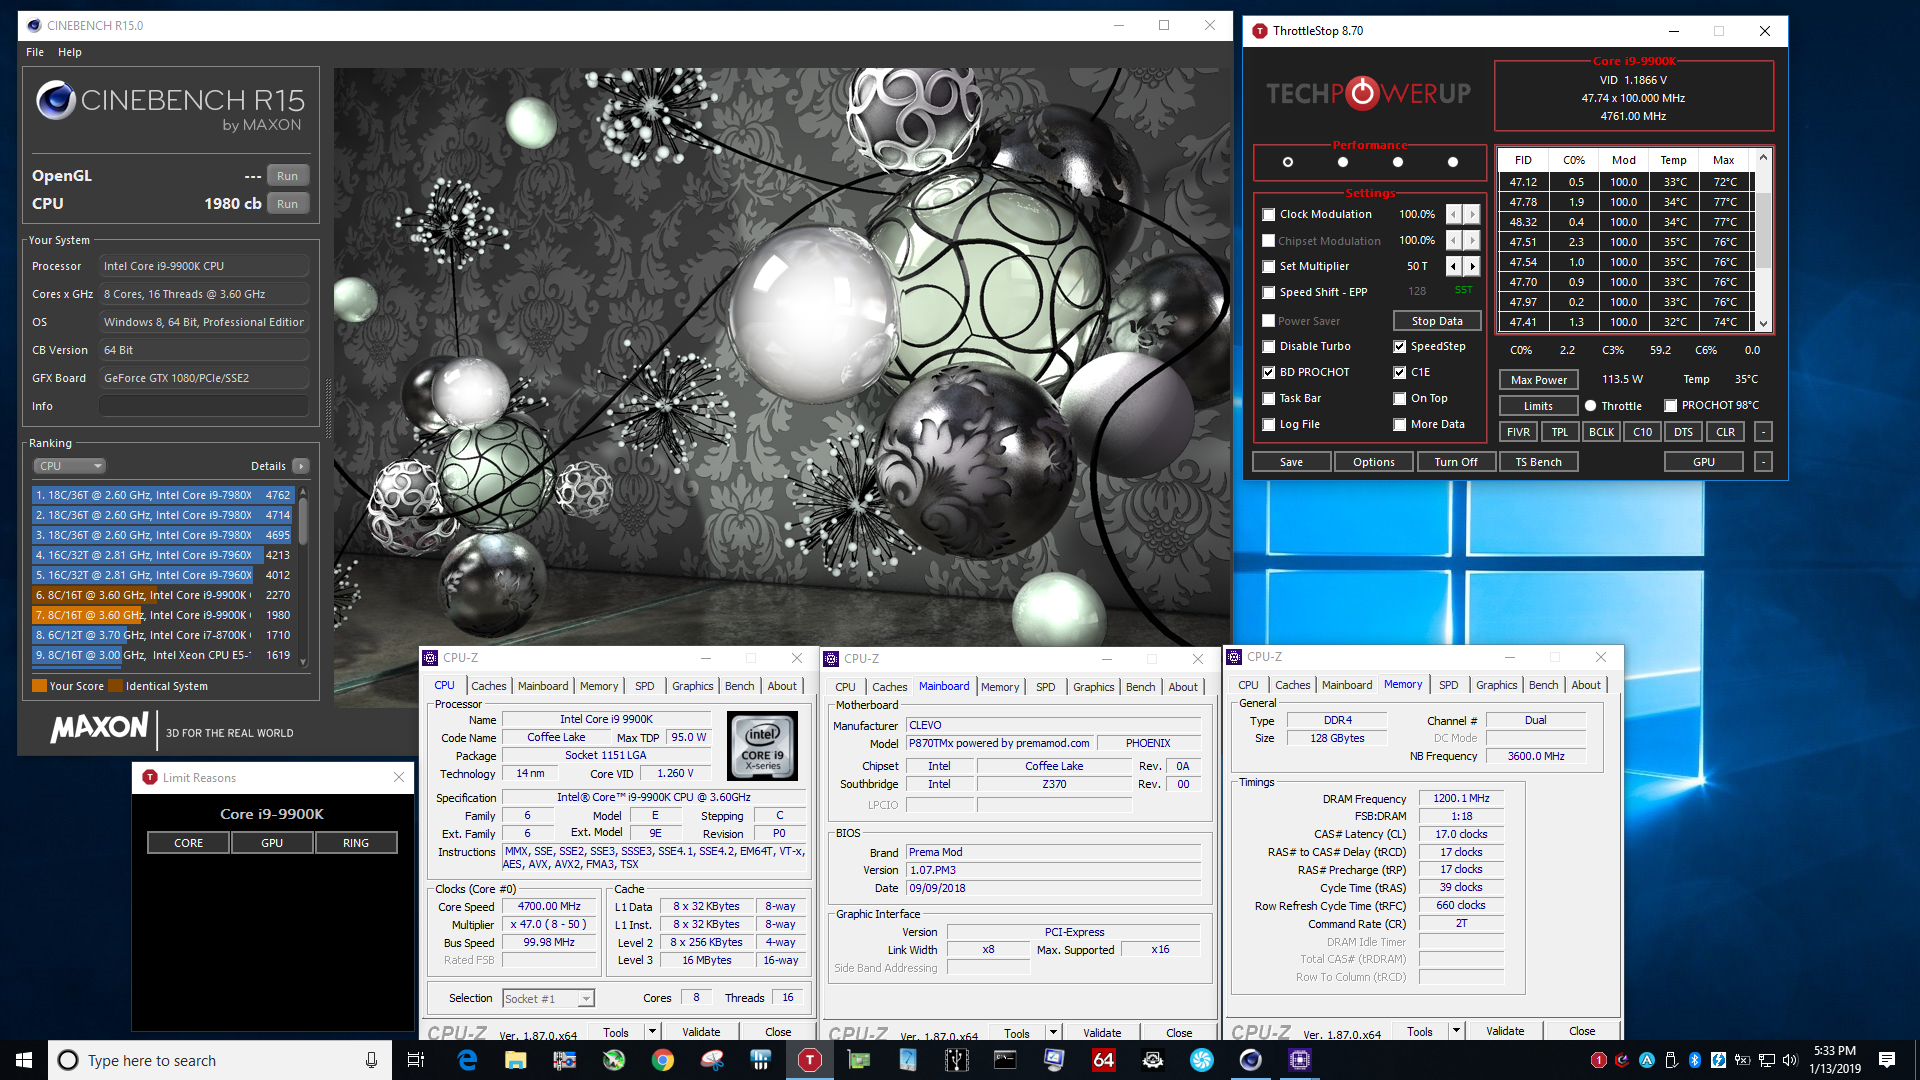This screenshot has height=1080, width=1920.
Task: Enable the Log File checkbox
Action: 1269,425
